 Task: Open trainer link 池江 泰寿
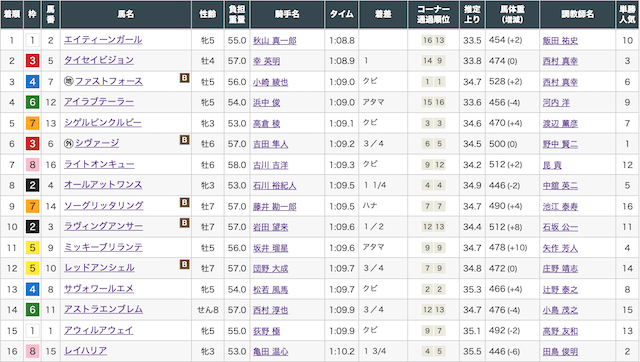(560, 207)
